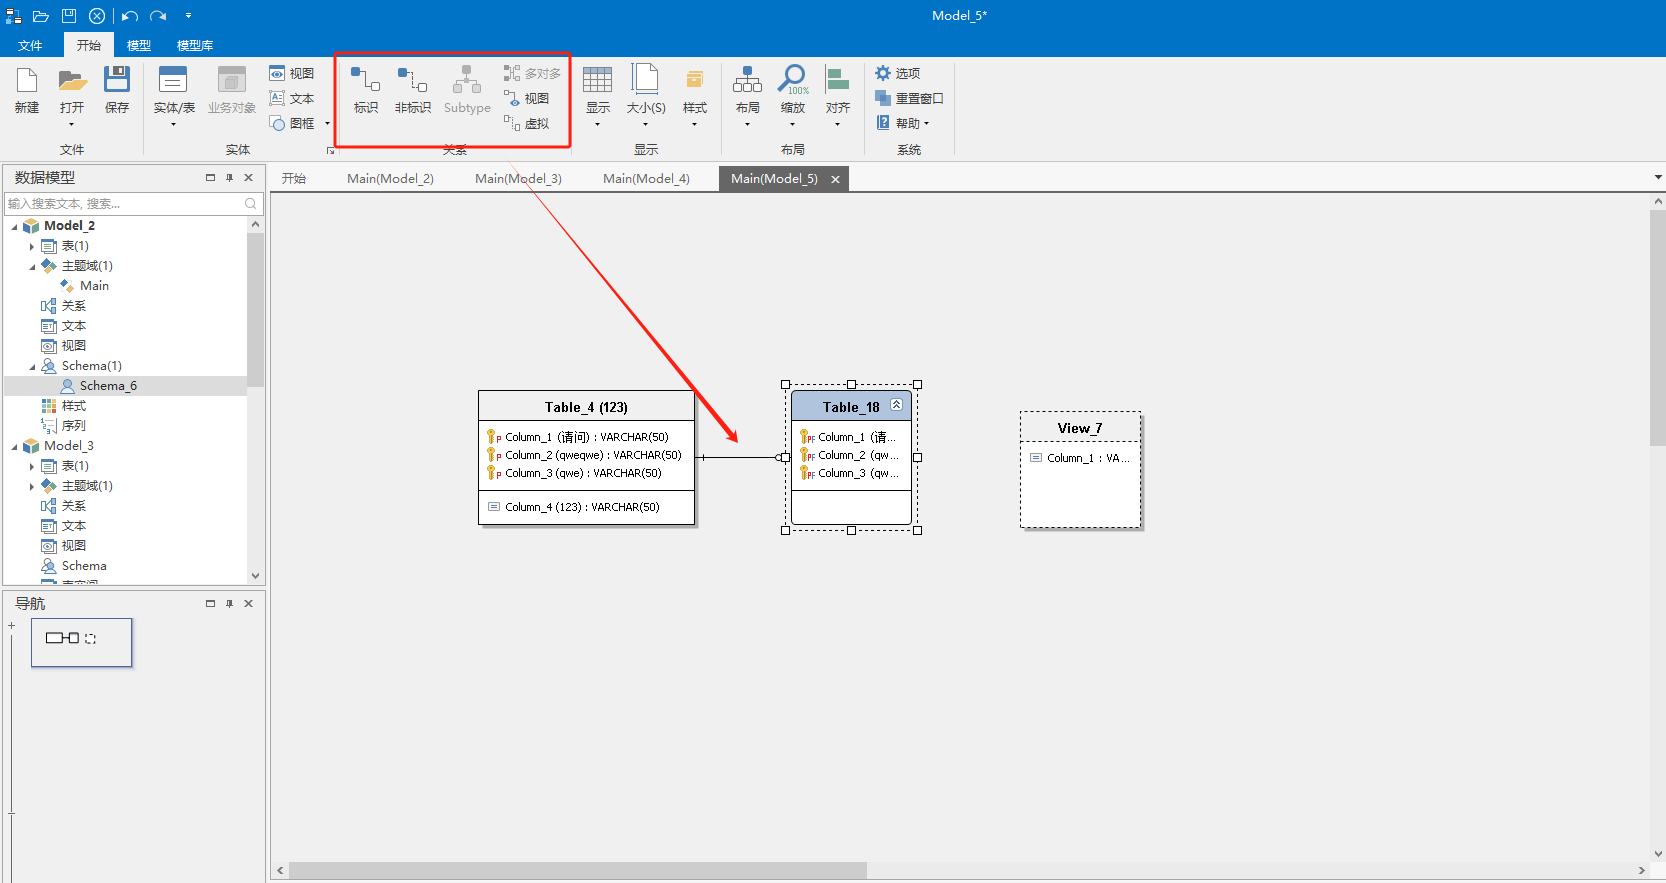This screenshot has width=1666, height=883.
Task: Click the quick-access open folder icon
Action: point(41,16)
